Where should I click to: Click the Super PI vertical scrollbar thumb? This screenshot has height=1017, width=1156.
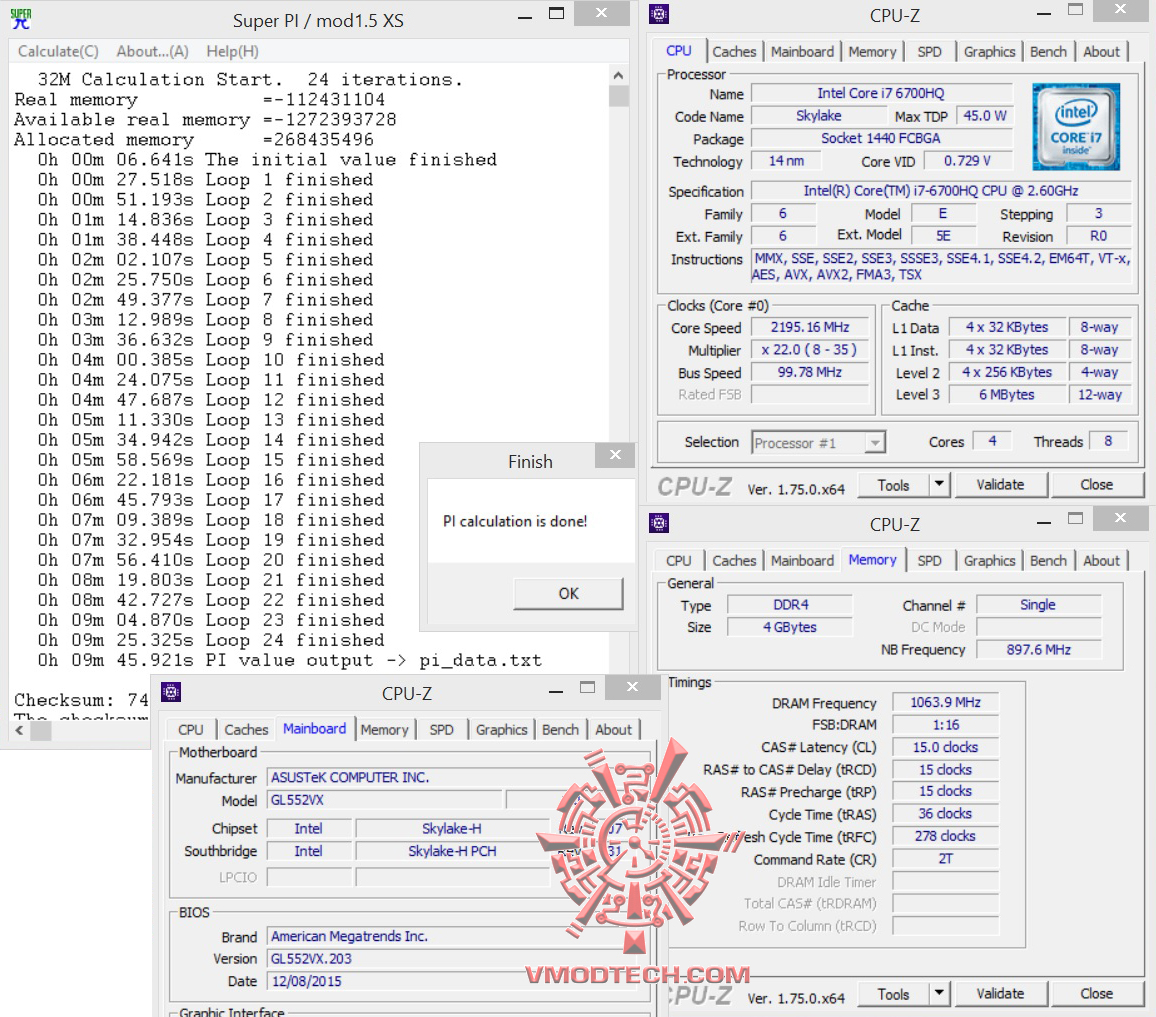point(619,97)
